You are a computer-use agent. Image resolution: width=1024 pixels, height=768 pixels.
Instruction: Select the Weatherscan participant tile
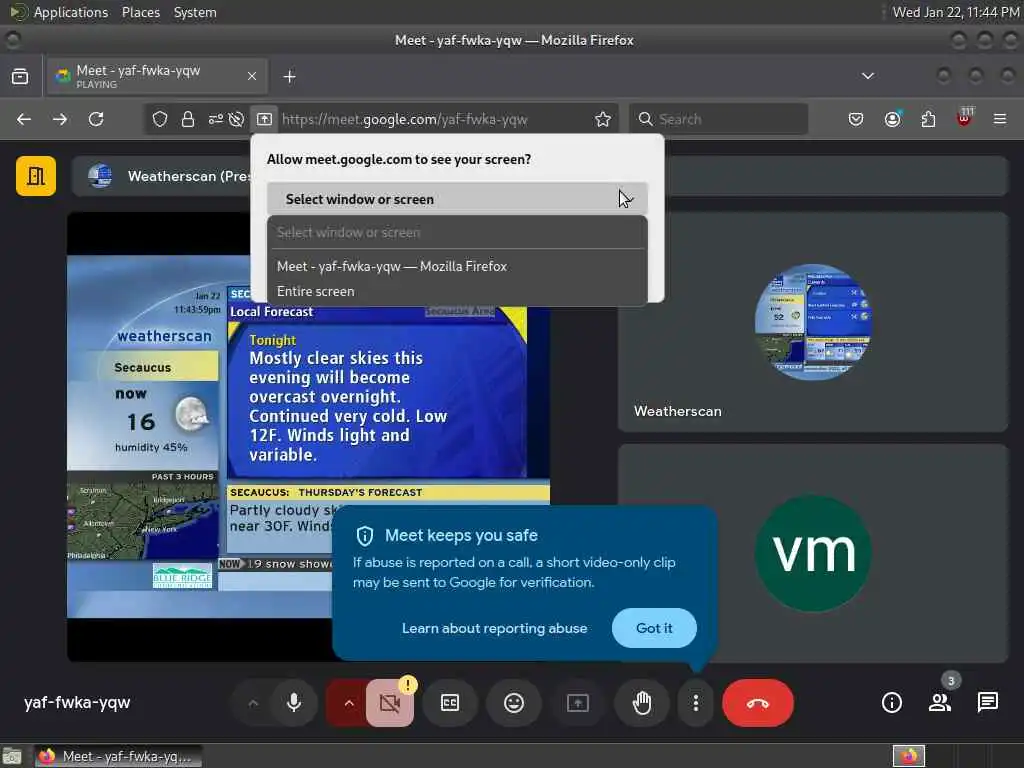[x=812, y=321]
